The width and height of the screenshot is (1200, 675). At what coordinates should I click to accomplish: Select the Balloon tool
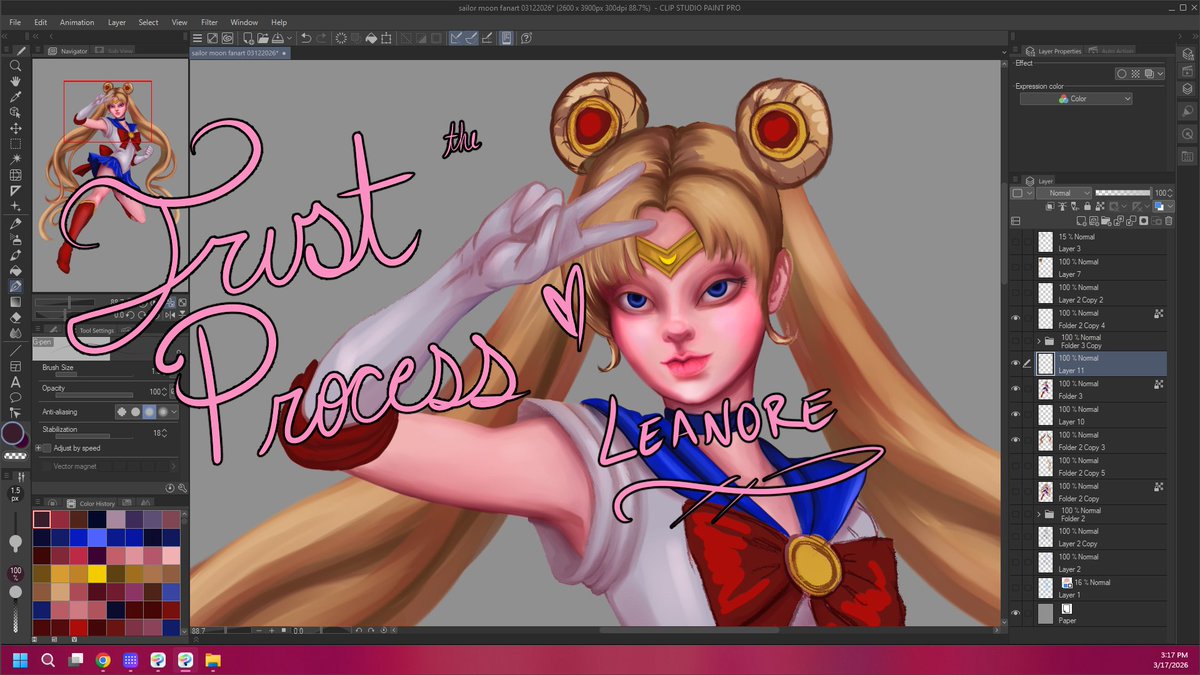15,396
